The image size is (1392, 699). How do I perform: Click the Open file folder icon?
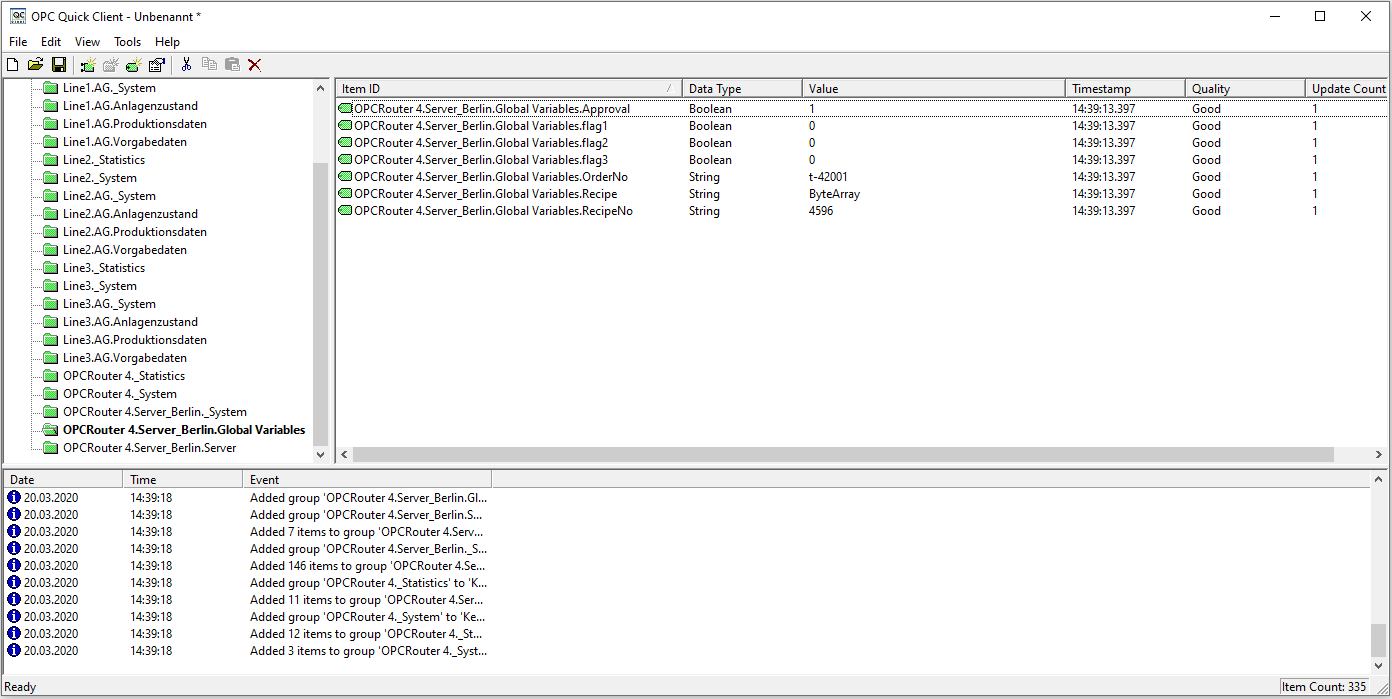tap(36, 65)
